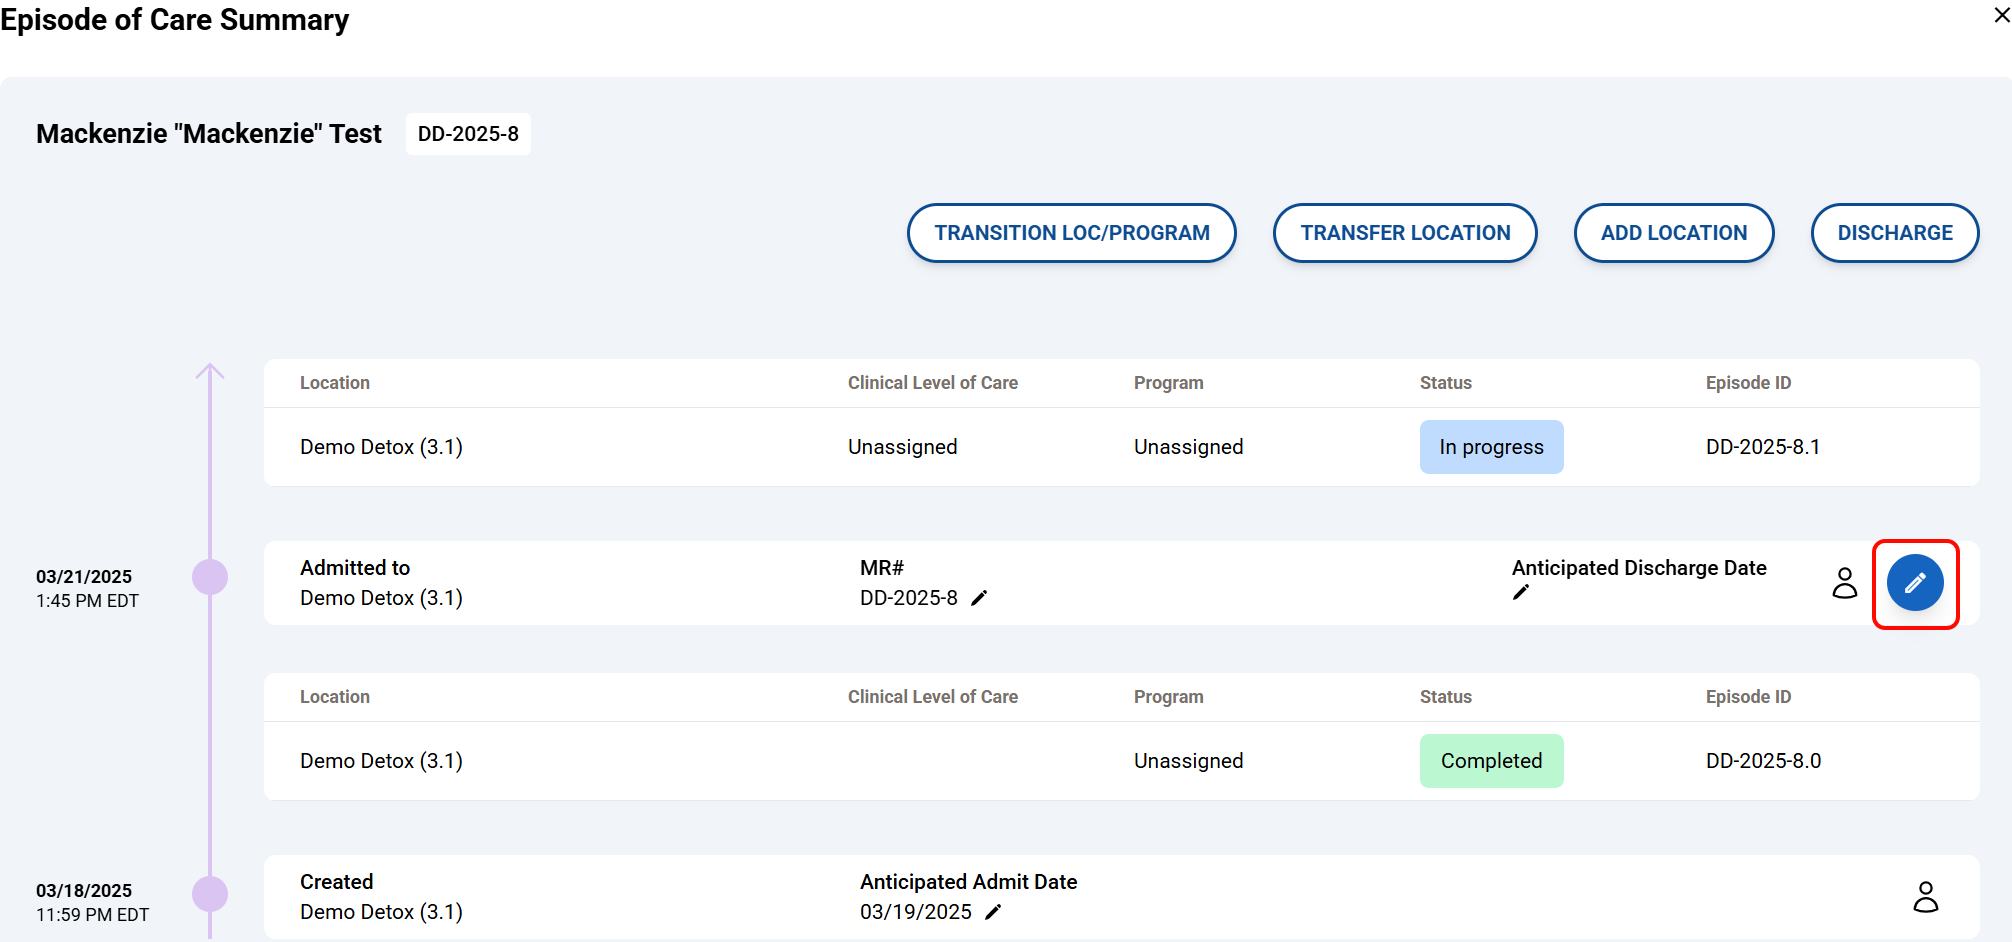This screenshot has width=2012, height=942.
Task: Click the In progress status badge
Action: (x=1491, y=447)
